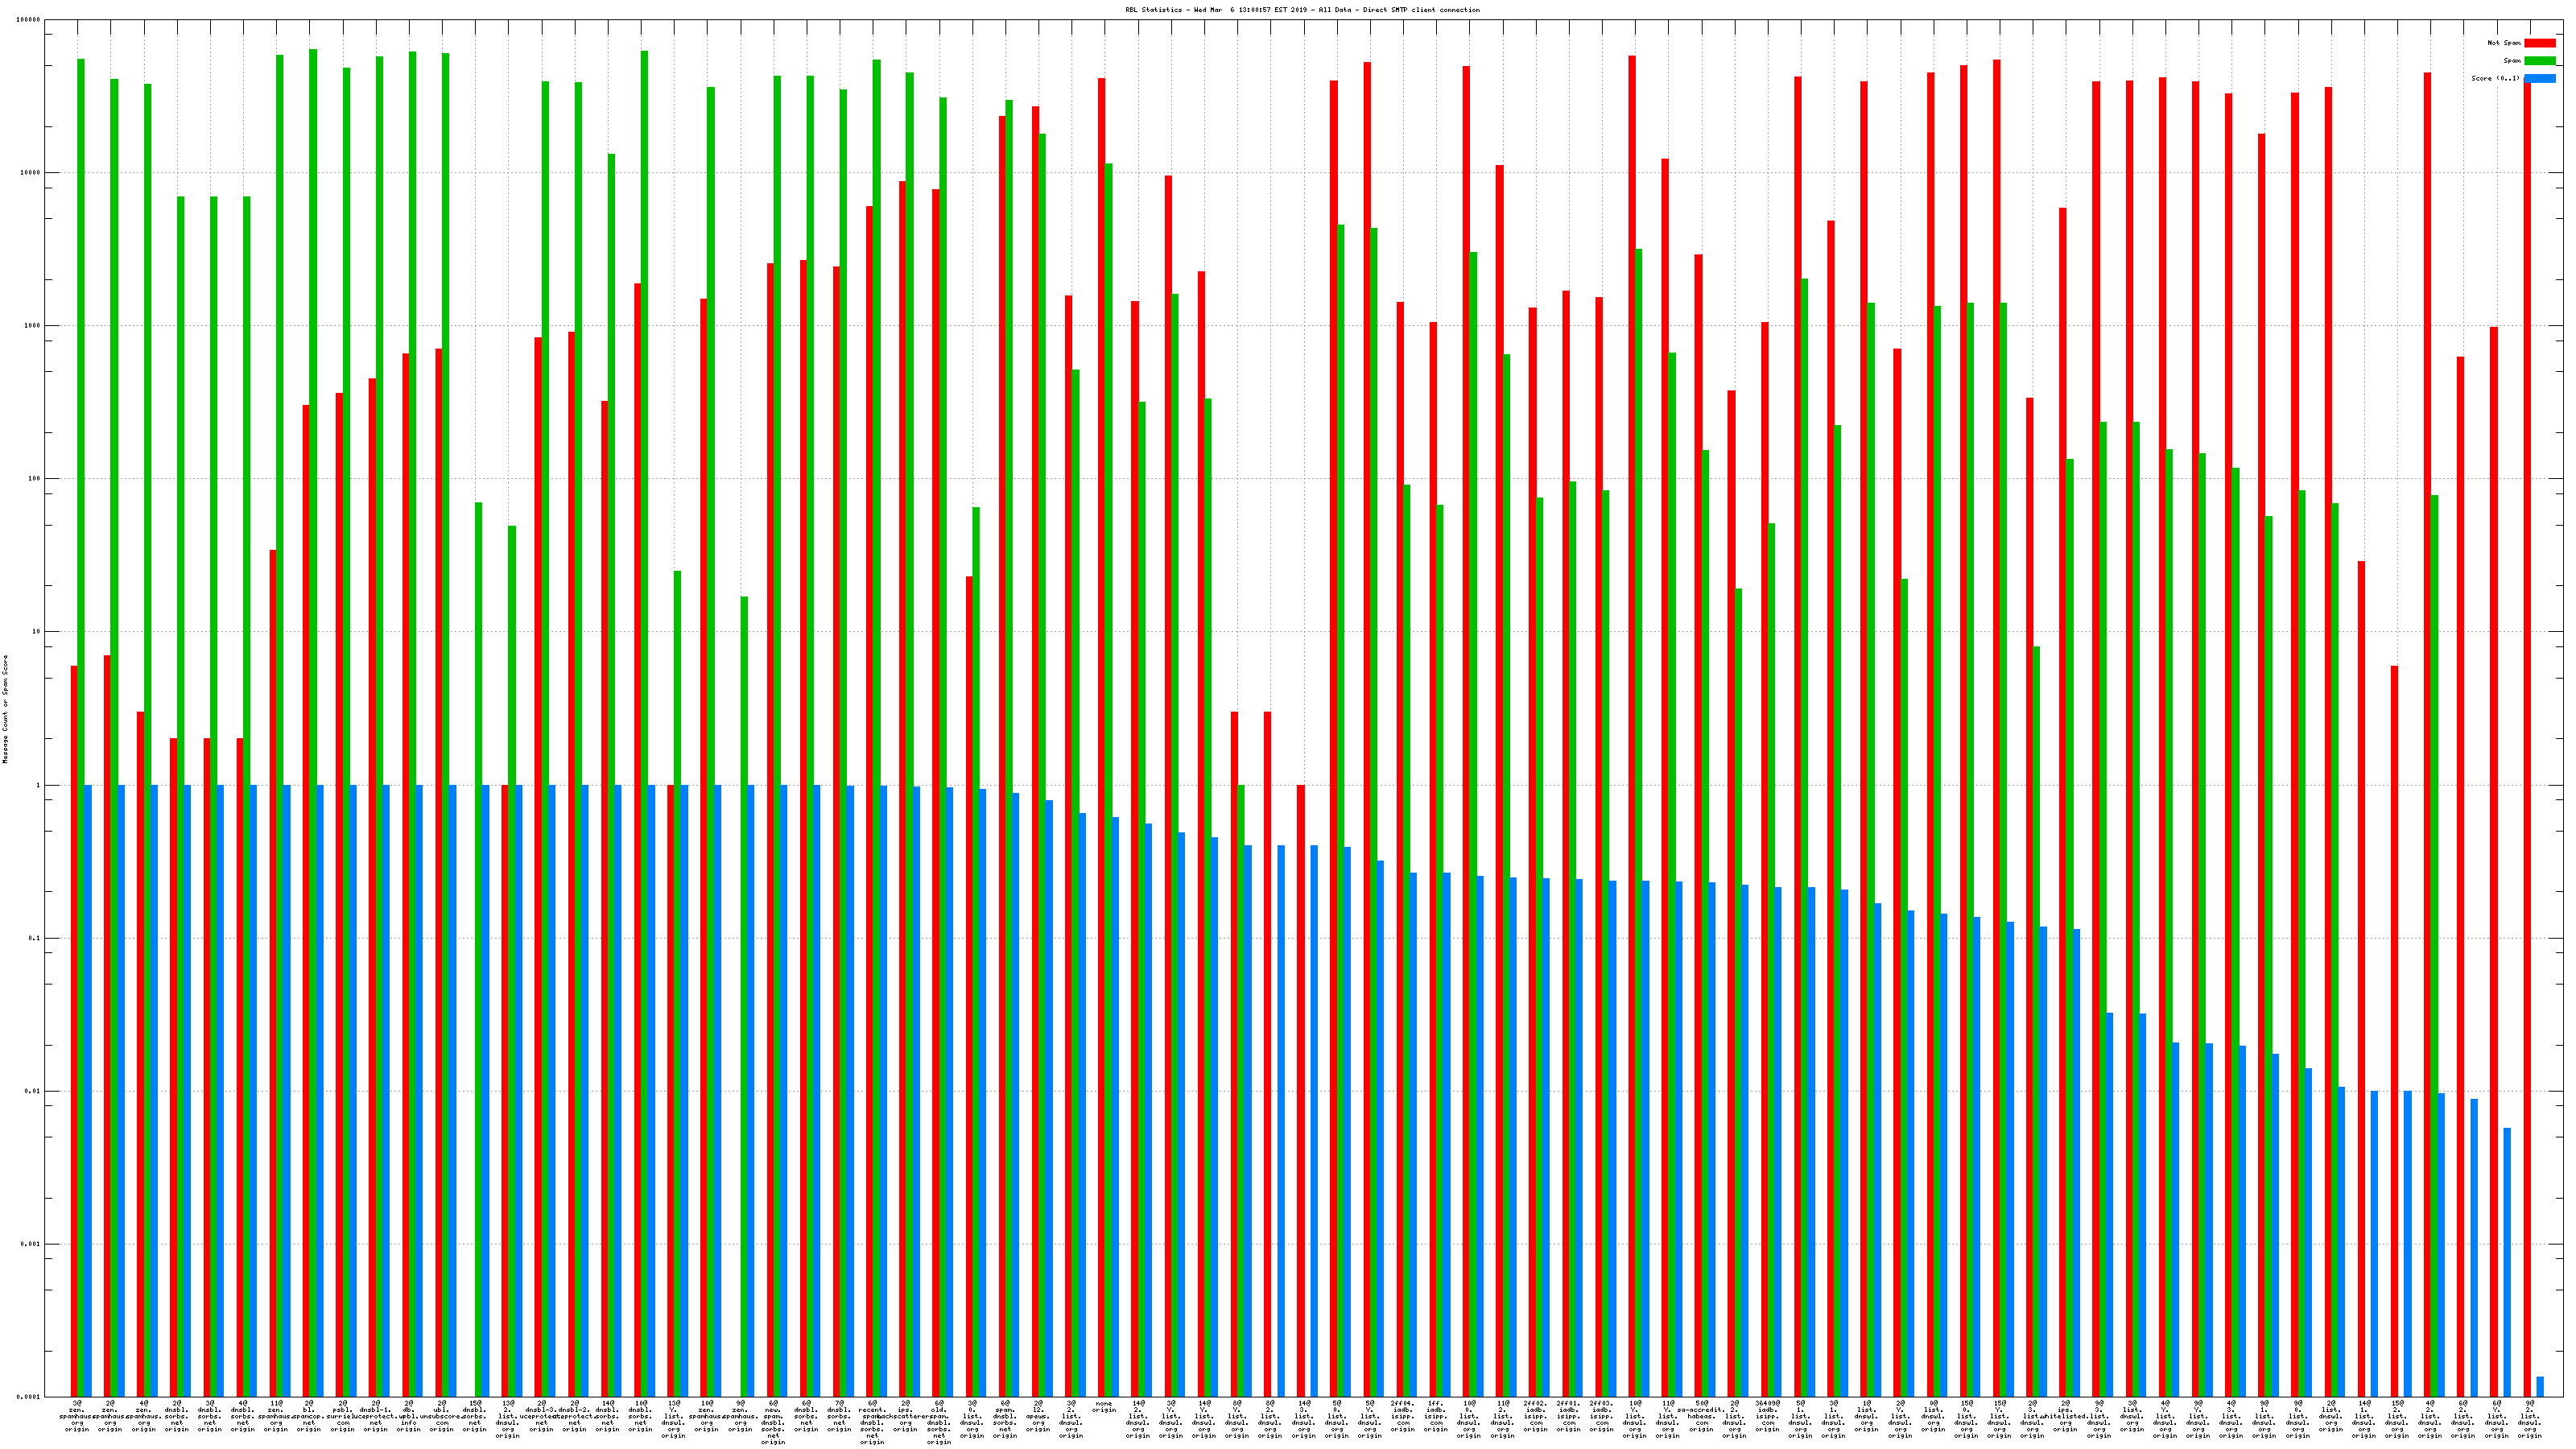Viewport: 2576px width, 1449px height.
Task: Click the RBL Statistics chart title
Action: [x=1302, y=10]
